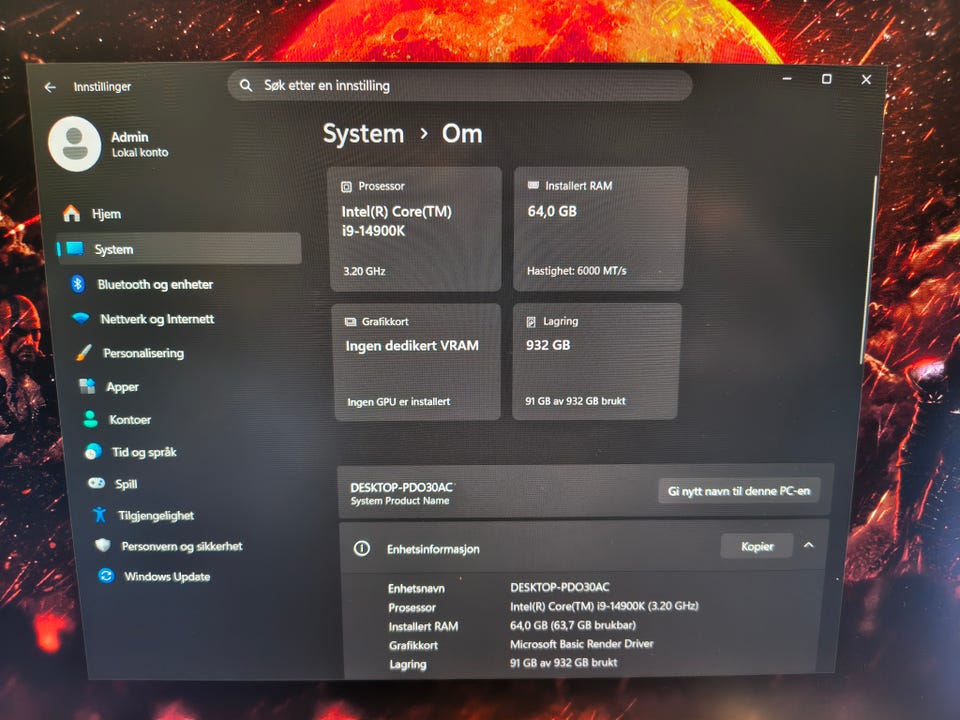Image resolution: width=960 pixels, height=720 pixels.
Task: Click the Søk etter en innstilling field
Action: pos(460,85)
